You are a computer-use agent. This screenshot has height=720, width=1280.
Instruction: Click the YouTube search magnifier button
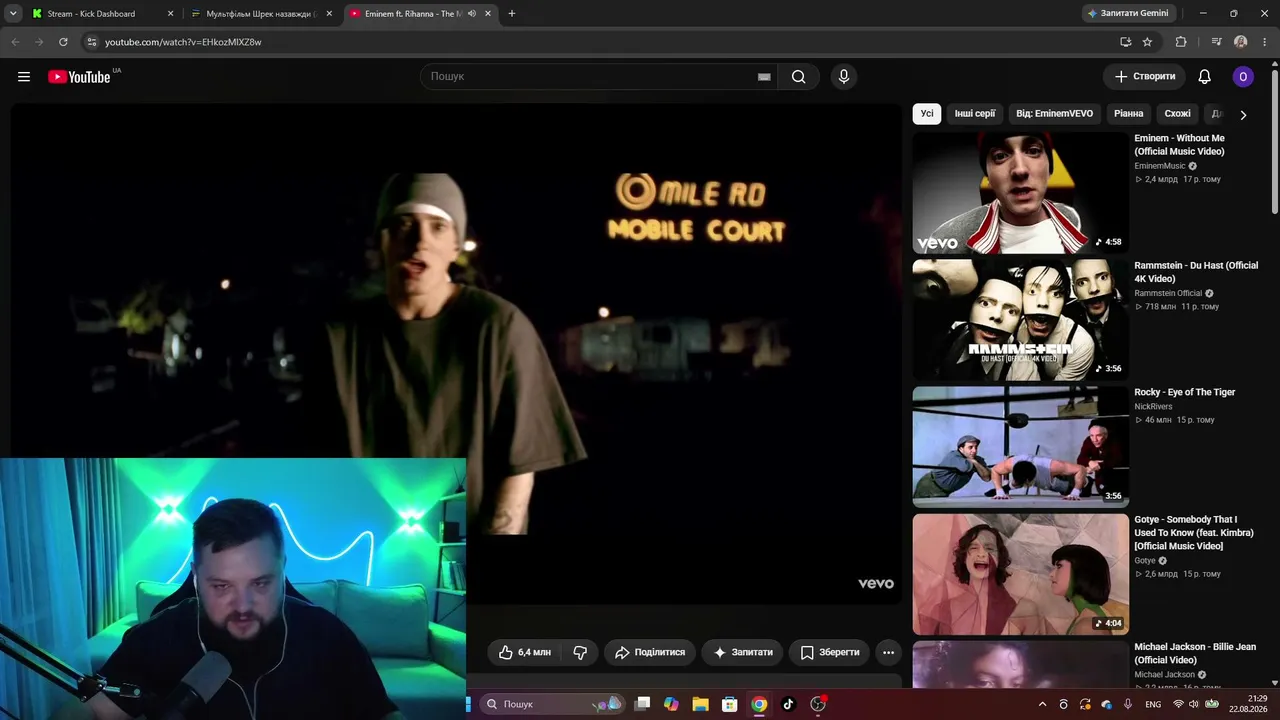point(798,77)
